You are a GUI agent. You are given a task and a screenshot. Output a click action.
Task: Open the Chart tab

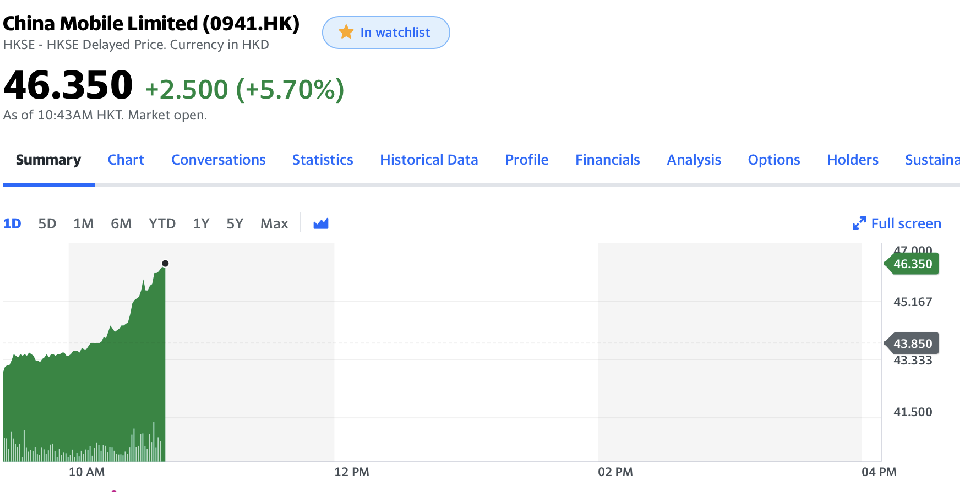126,160
